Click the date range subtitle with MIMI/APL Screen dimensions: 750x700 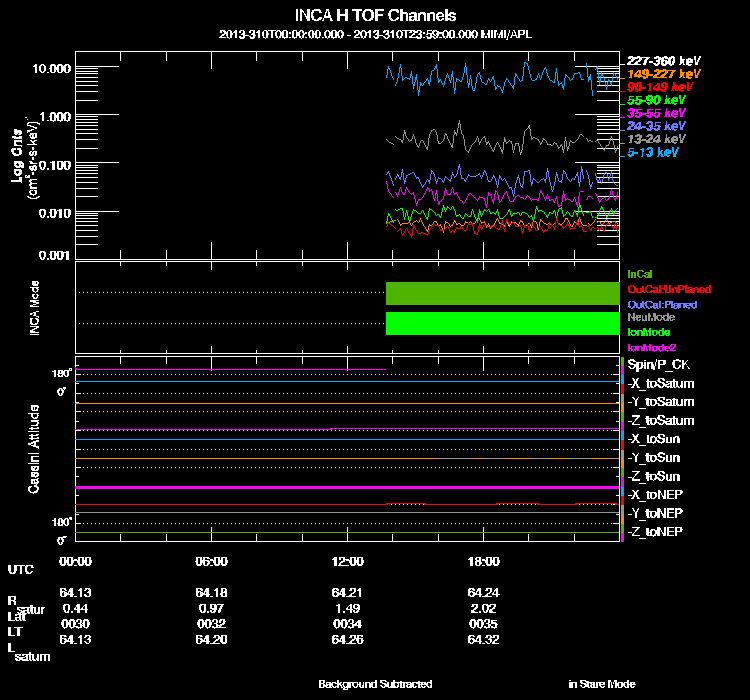(375, 34)
